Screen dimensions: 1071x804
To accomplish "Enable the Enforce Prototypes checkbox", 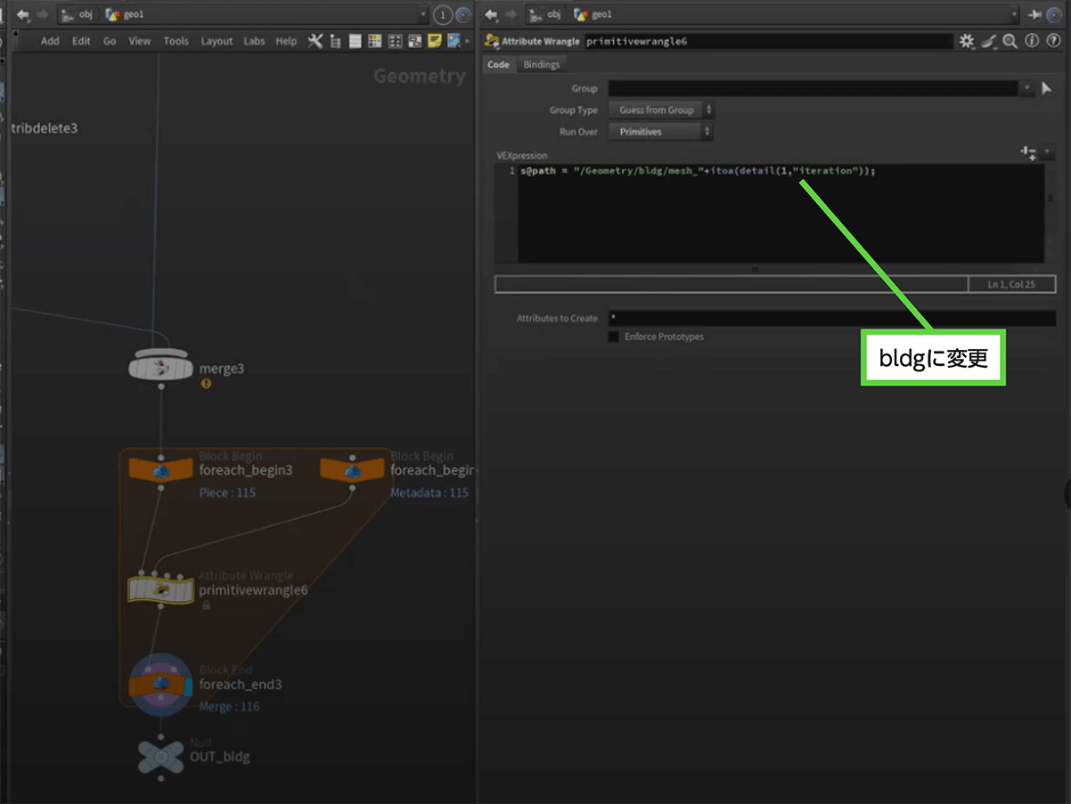I will click(613, 337).
